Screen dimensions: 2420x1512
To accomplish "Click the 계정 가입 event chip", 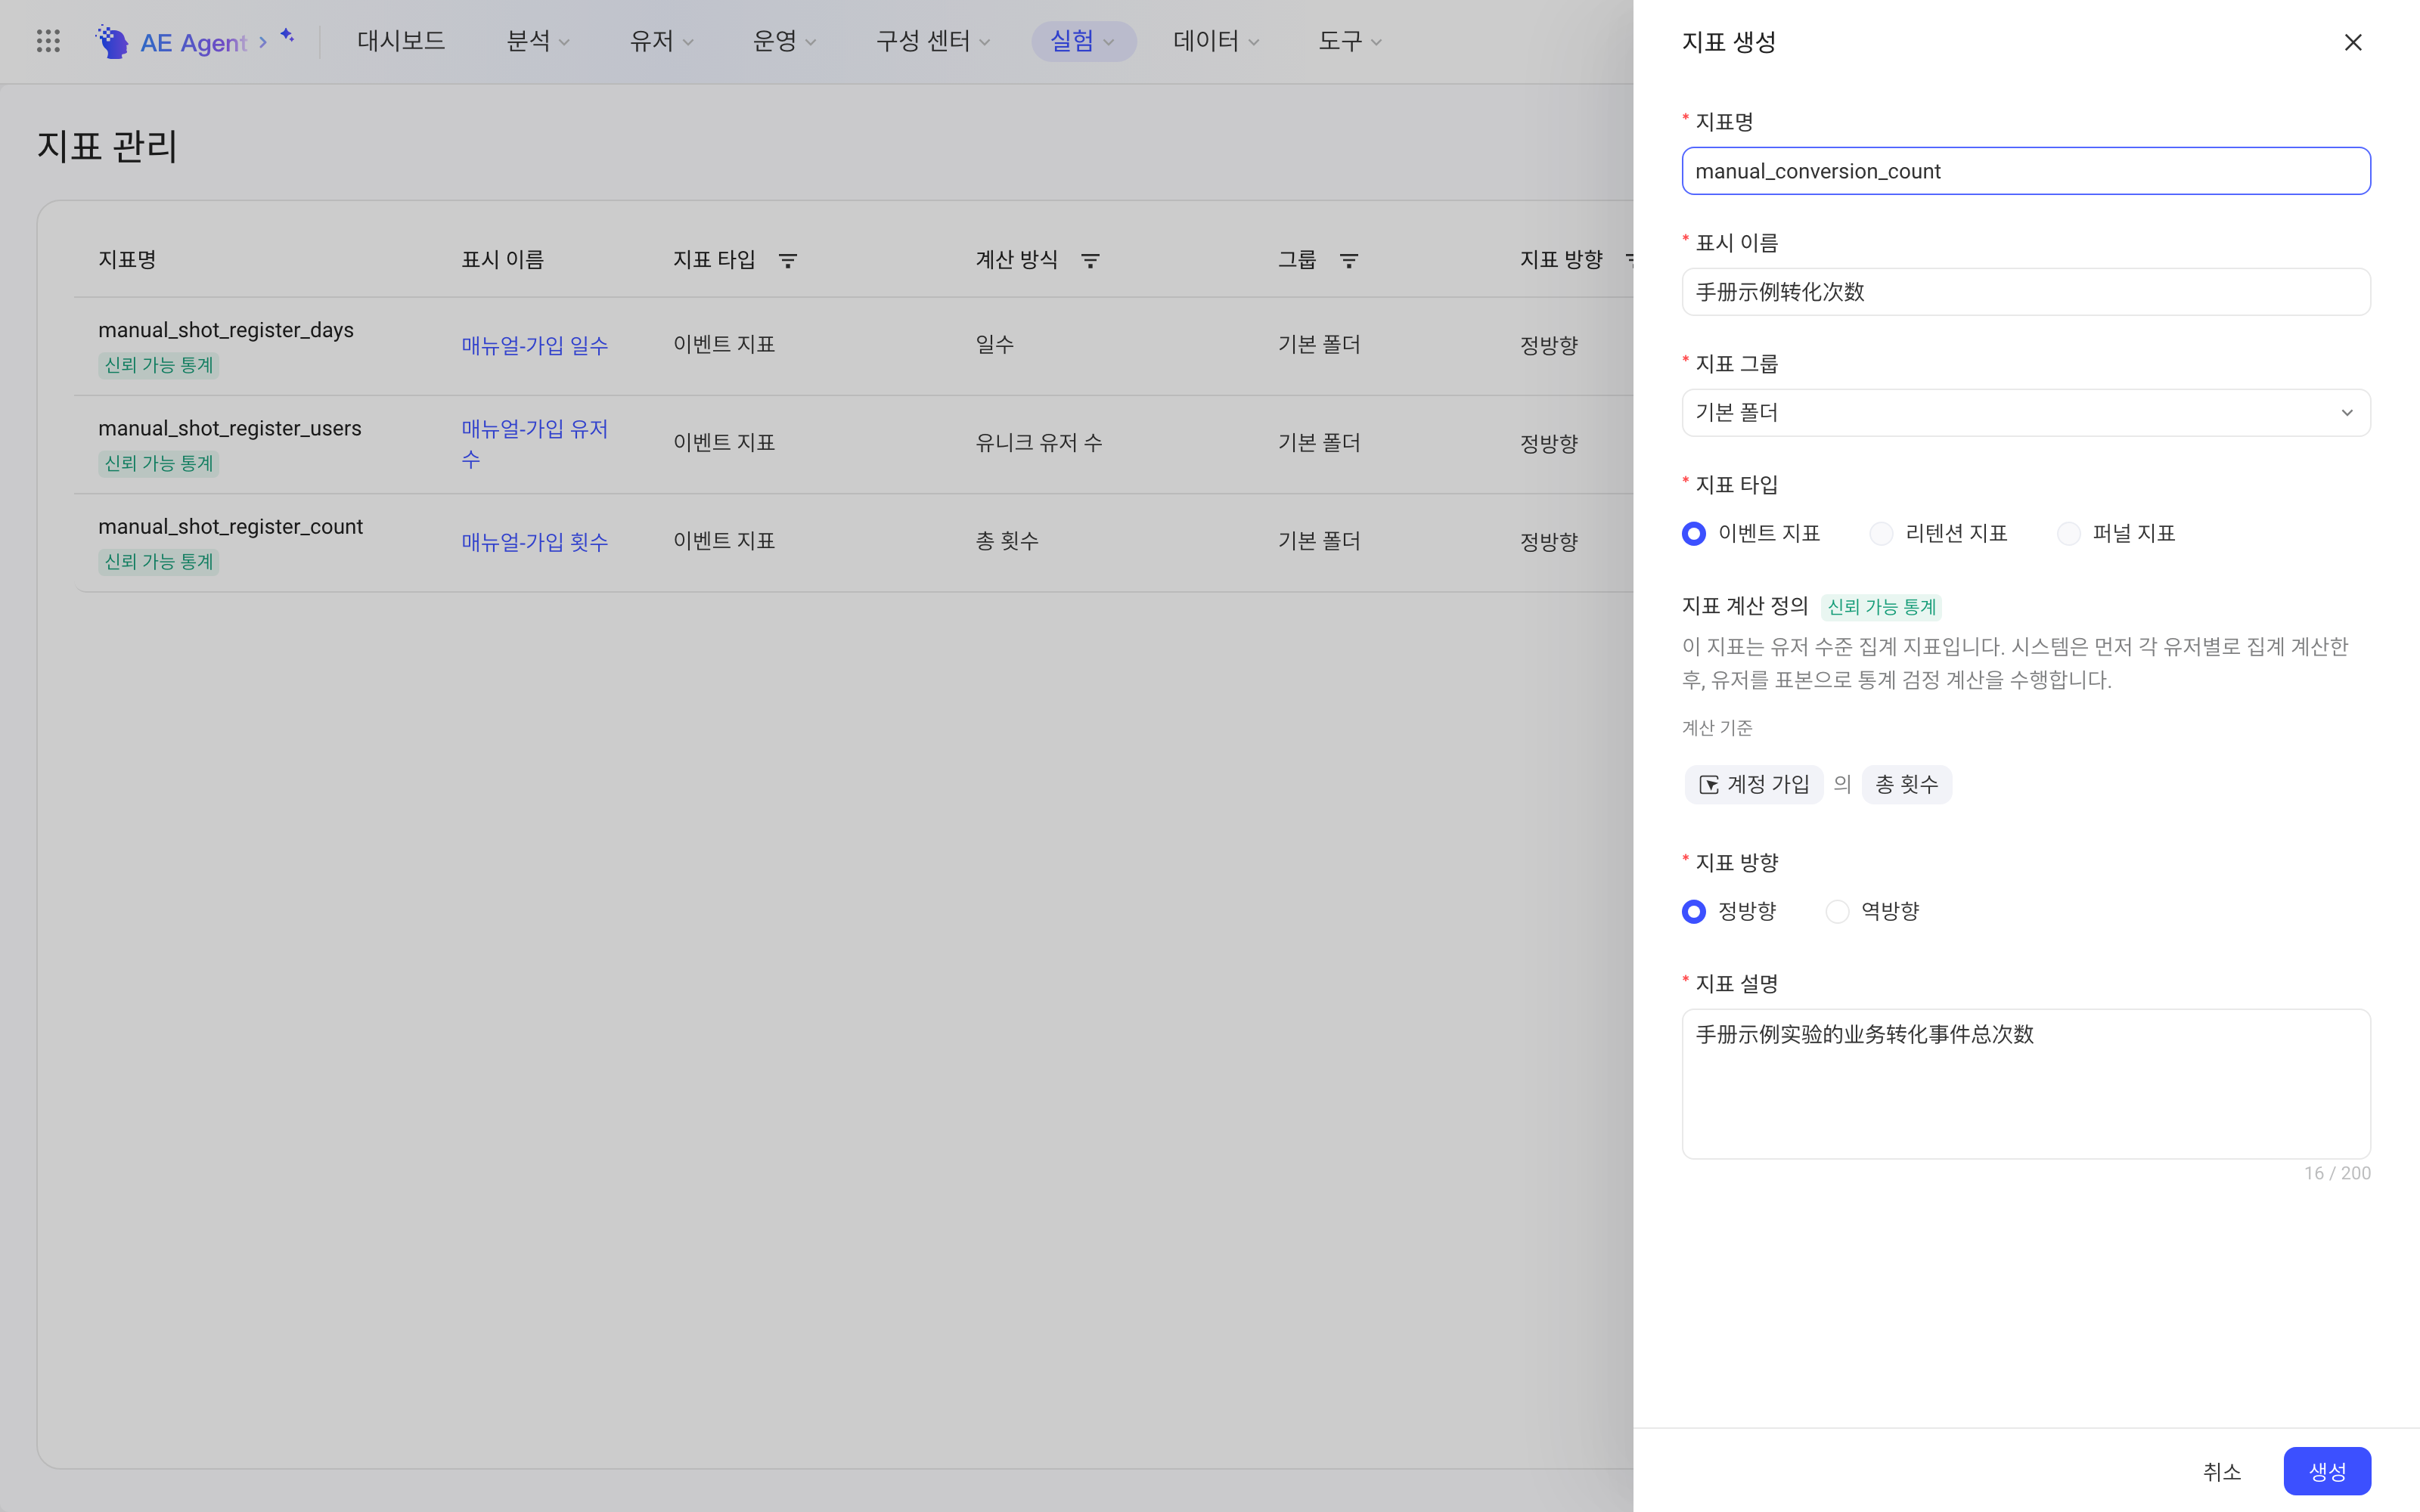I will click(1754, 784).
